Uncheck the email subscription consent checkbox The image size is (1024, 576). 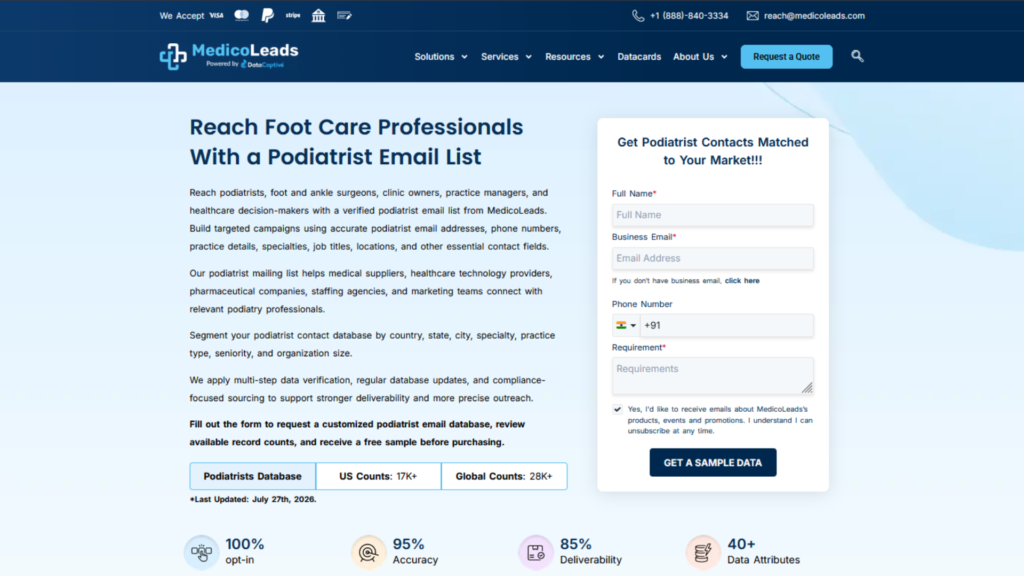pos(617,409)
